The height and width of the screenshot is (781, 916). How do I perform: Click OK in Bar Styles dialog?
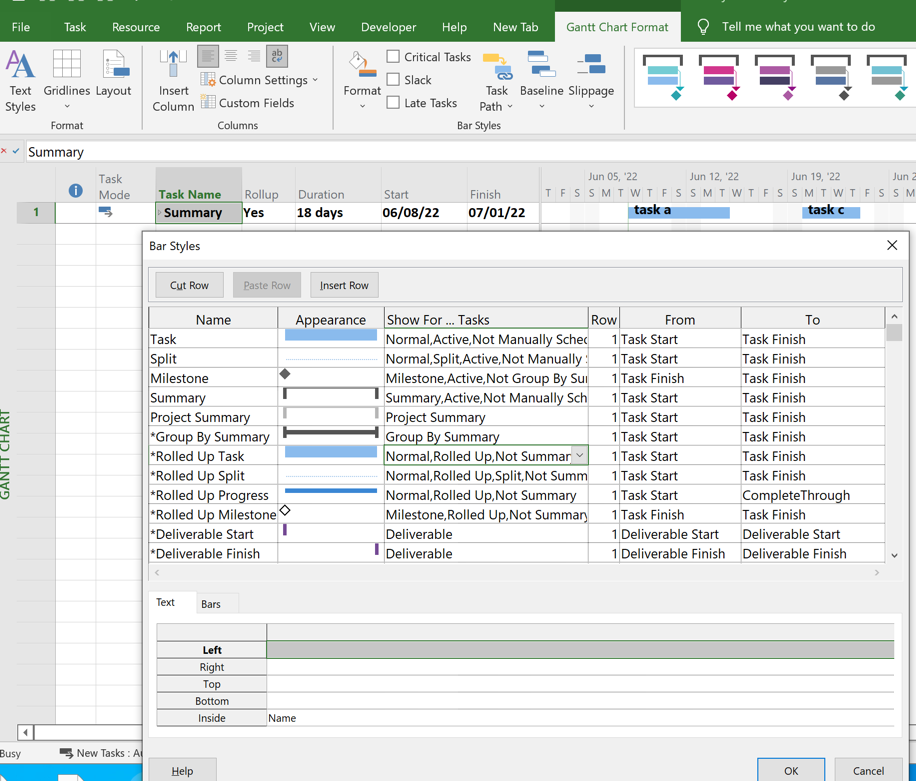pos(791,770)
